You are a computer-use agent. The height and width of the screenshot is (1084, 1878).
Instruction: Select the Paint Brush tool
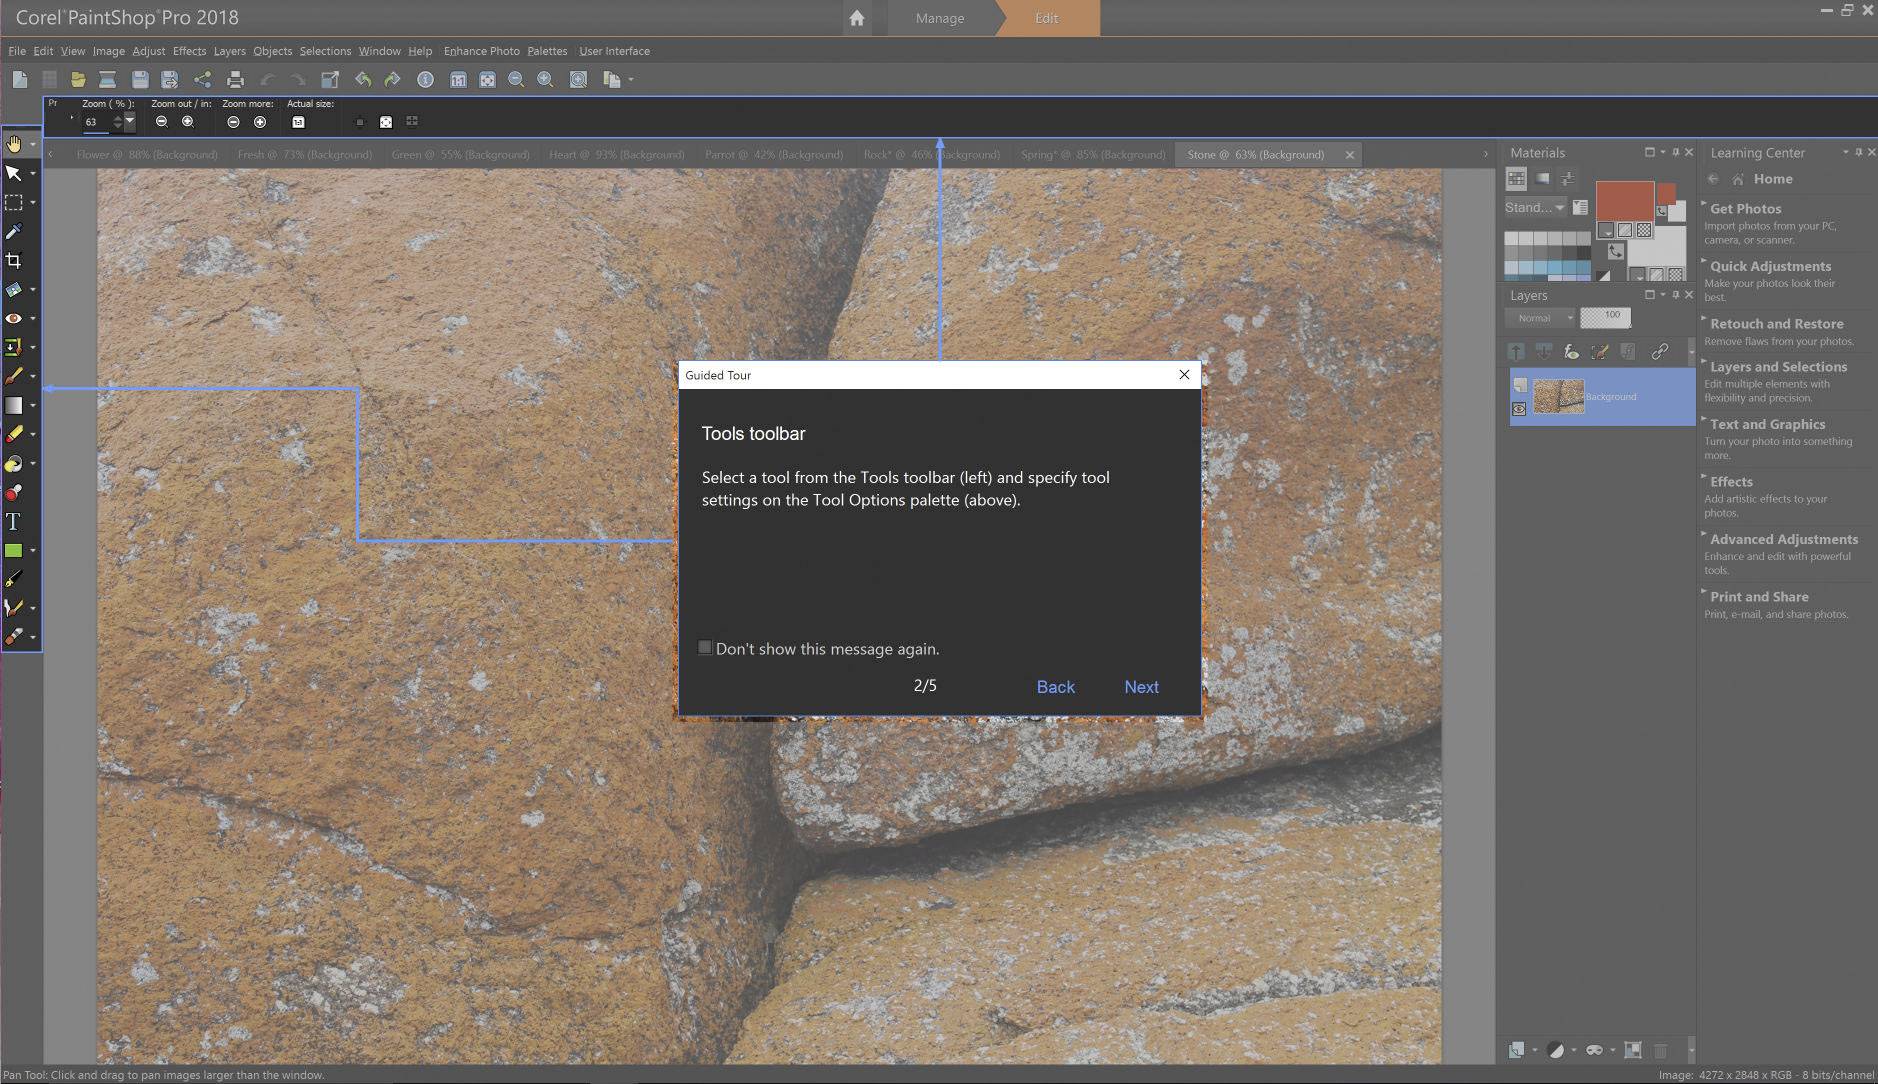point(15,375)
